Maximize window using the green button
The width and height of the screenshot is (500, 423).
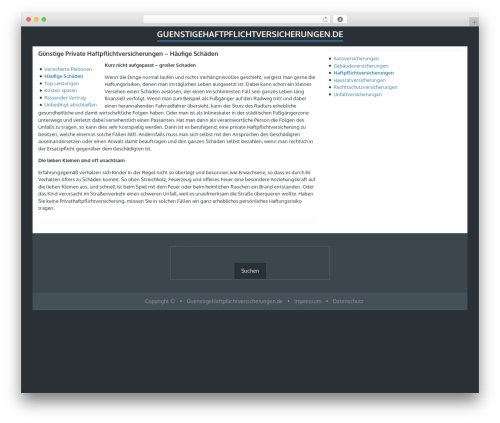(x=44, y=19)
